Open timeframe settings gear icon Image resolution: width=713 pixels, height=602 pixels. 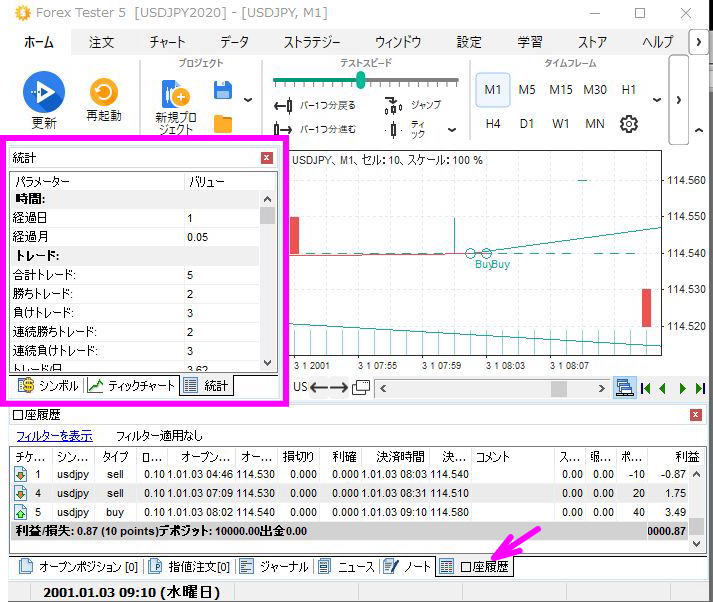(x=628, y=124)
